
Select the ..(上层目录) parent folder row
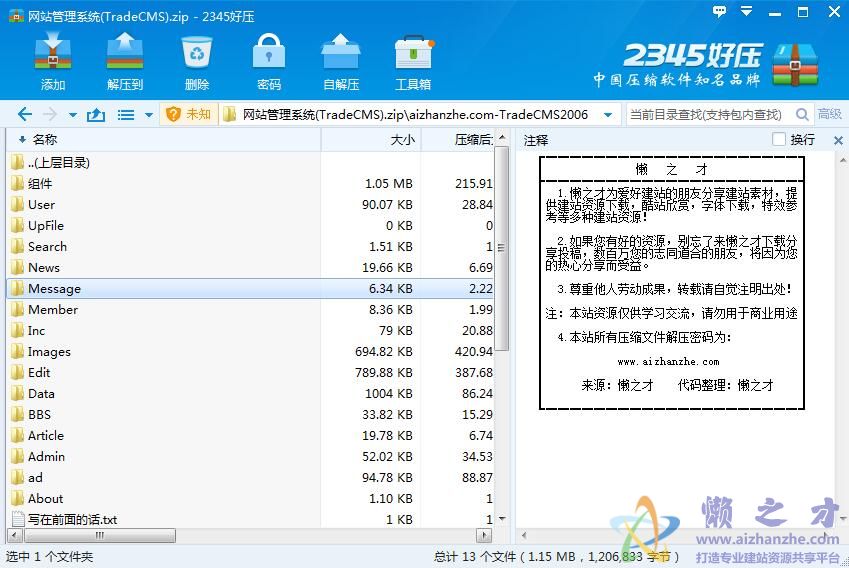[250, 162]
